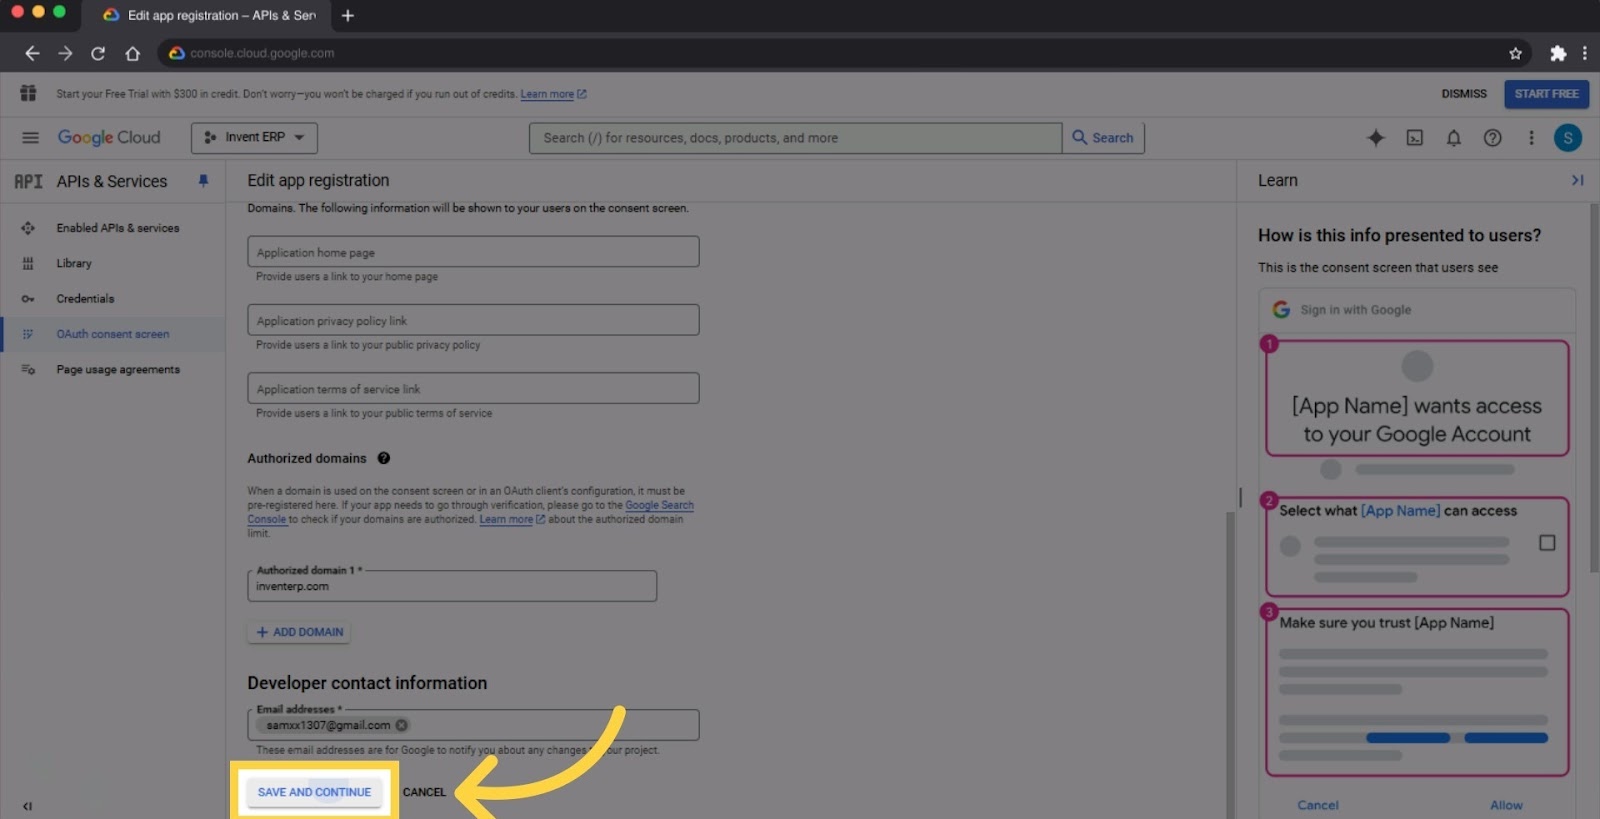This screenshot has width=1600, height=819.
Task: Click Allow in consent preview
Action: tap(1506, 805)
